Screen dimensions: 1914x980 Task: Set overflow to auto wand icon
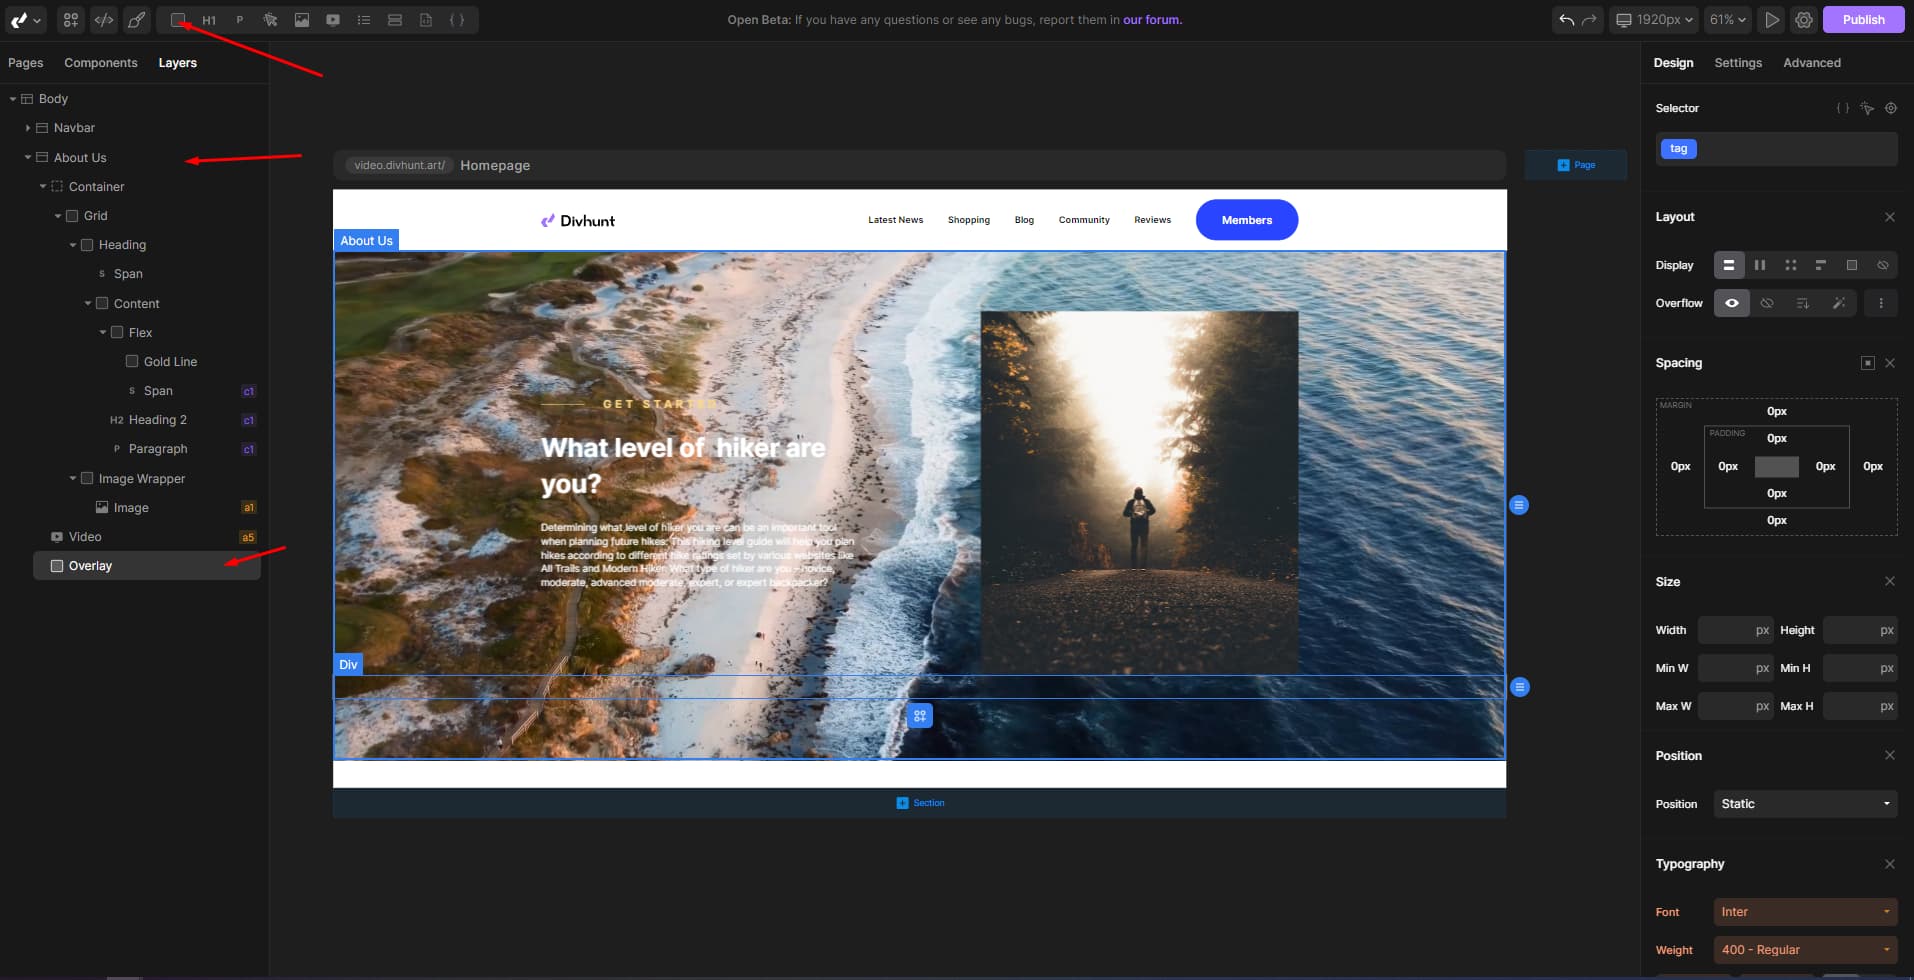1838,303
